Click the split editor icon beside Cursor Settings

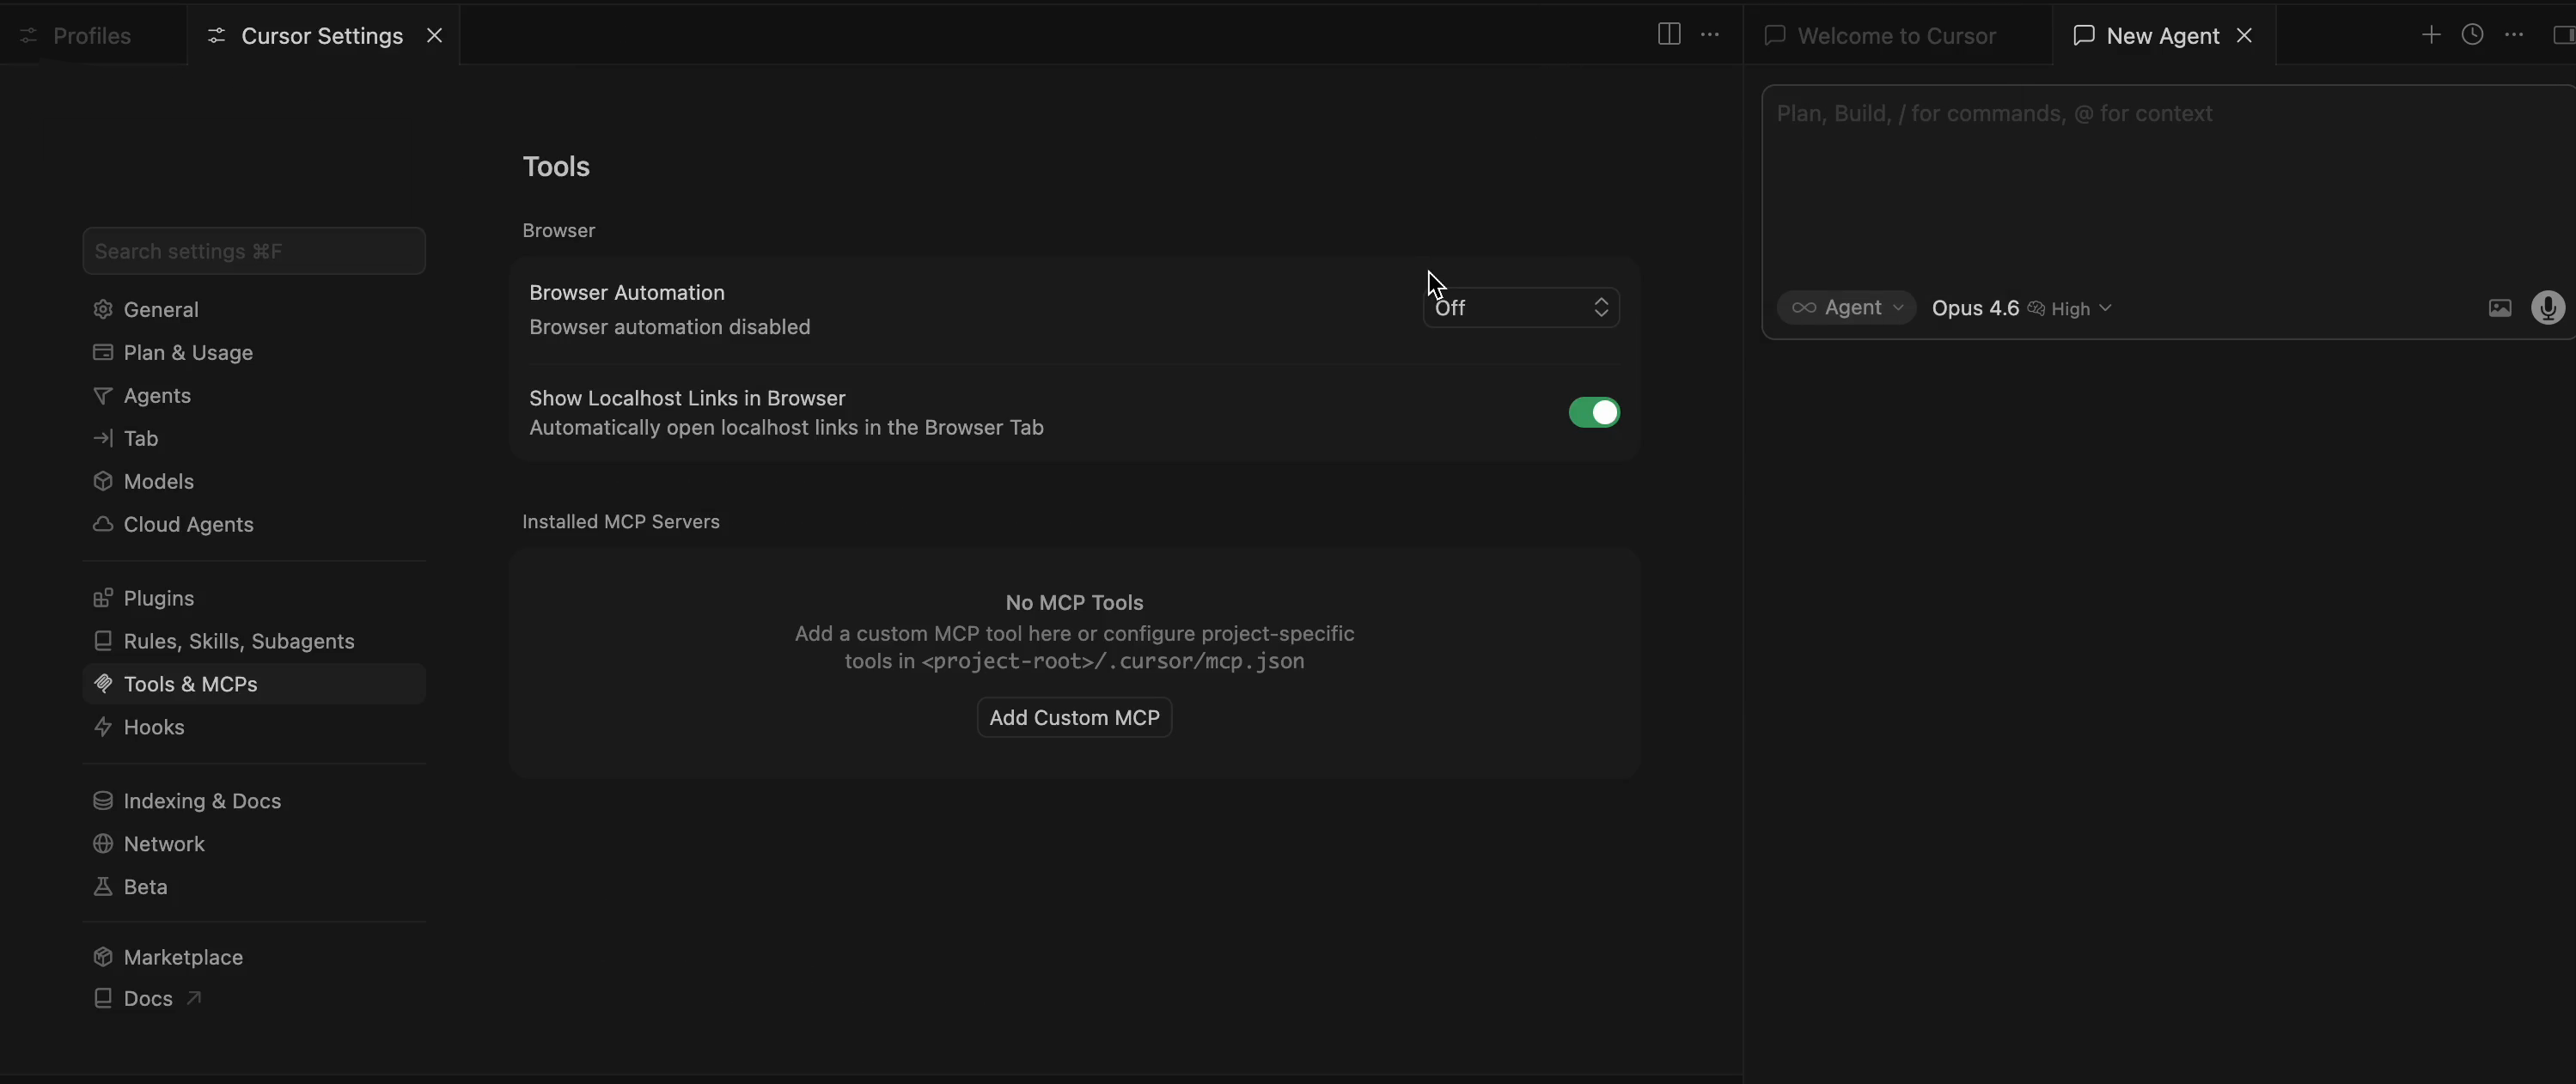pos(1668,34)
